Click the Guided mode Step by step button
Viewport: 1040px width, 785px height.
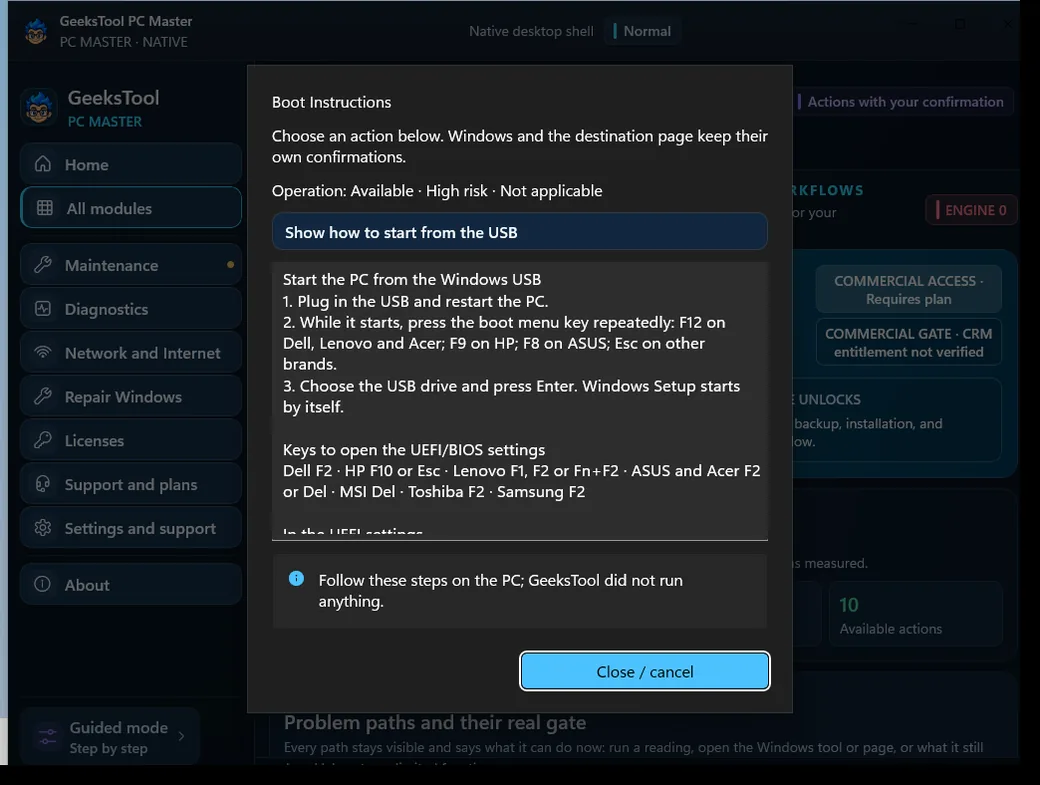[x=109, y=737]
